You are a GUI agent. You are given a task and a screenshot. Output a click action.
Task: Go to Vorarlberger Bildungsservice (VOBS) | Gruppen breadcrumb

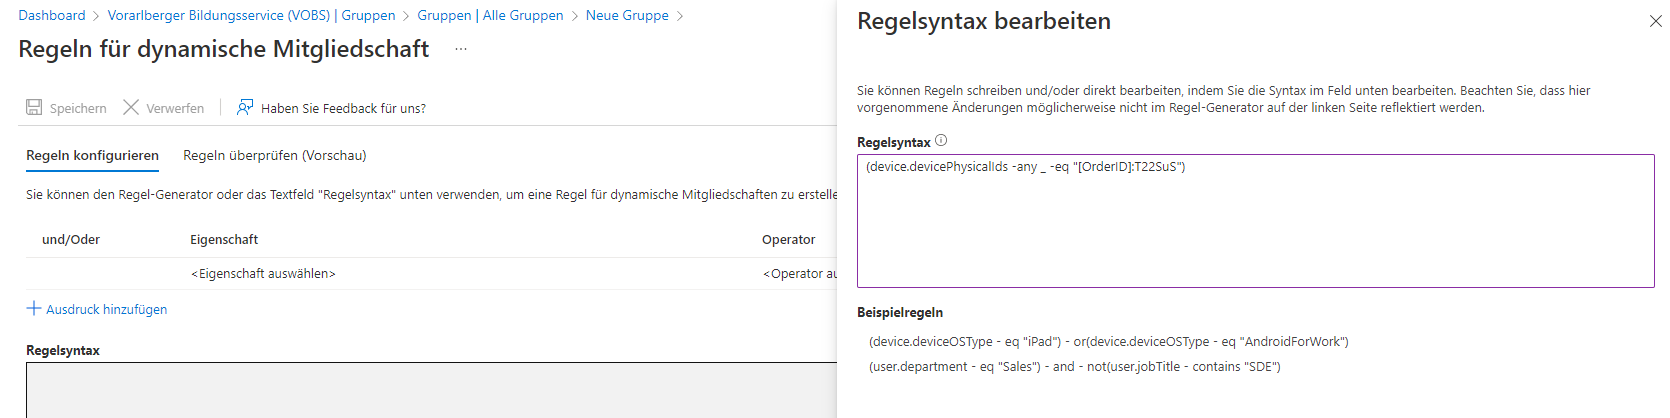click(251, 15)
